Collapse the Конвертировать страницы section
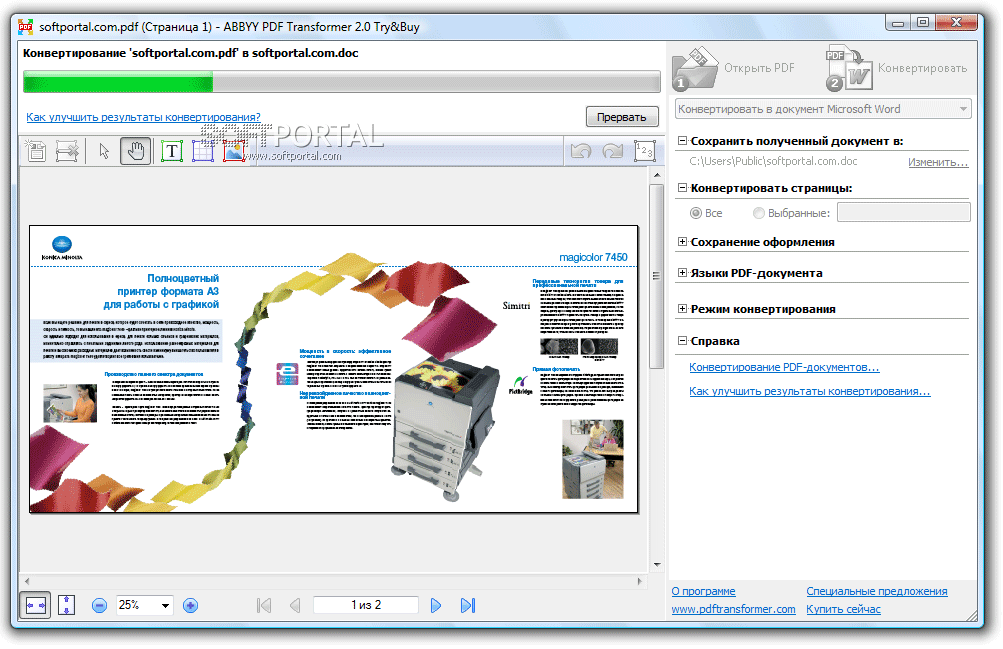This screenshot has width=1003, height=649. (x=683, y=188)
